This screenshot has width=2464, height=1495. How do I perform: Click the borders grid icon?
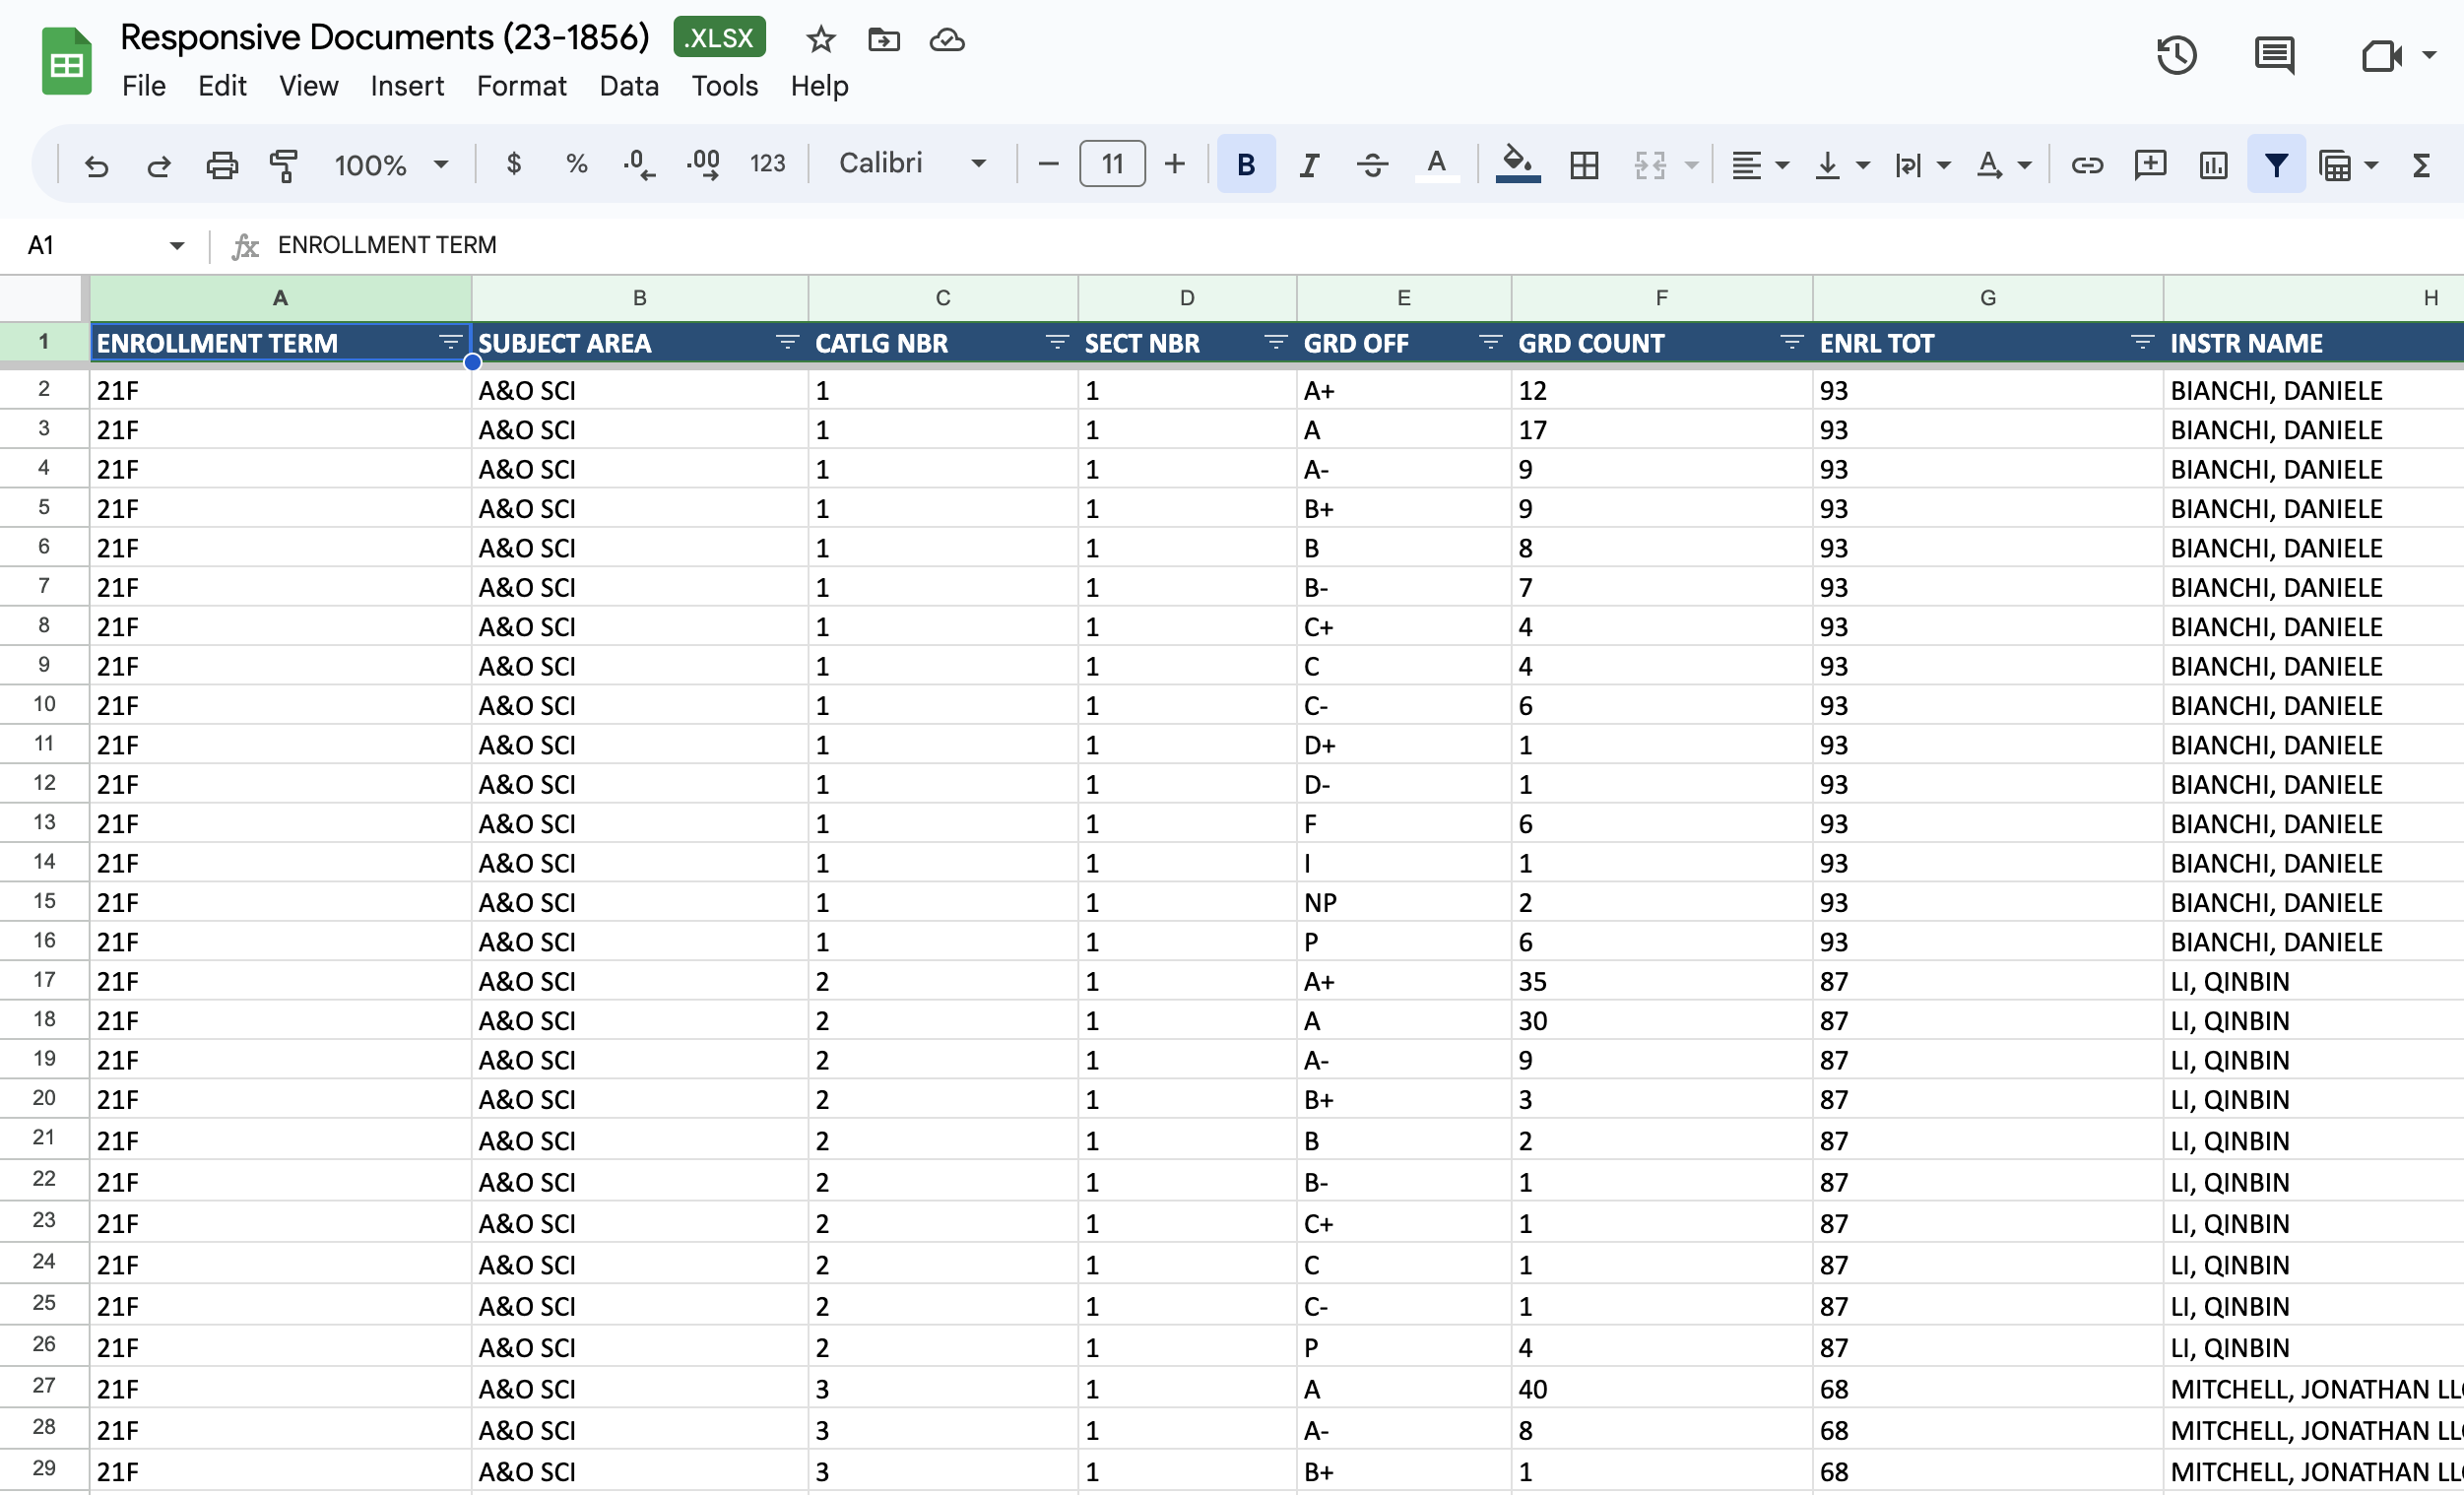(x=1584, y=164)
